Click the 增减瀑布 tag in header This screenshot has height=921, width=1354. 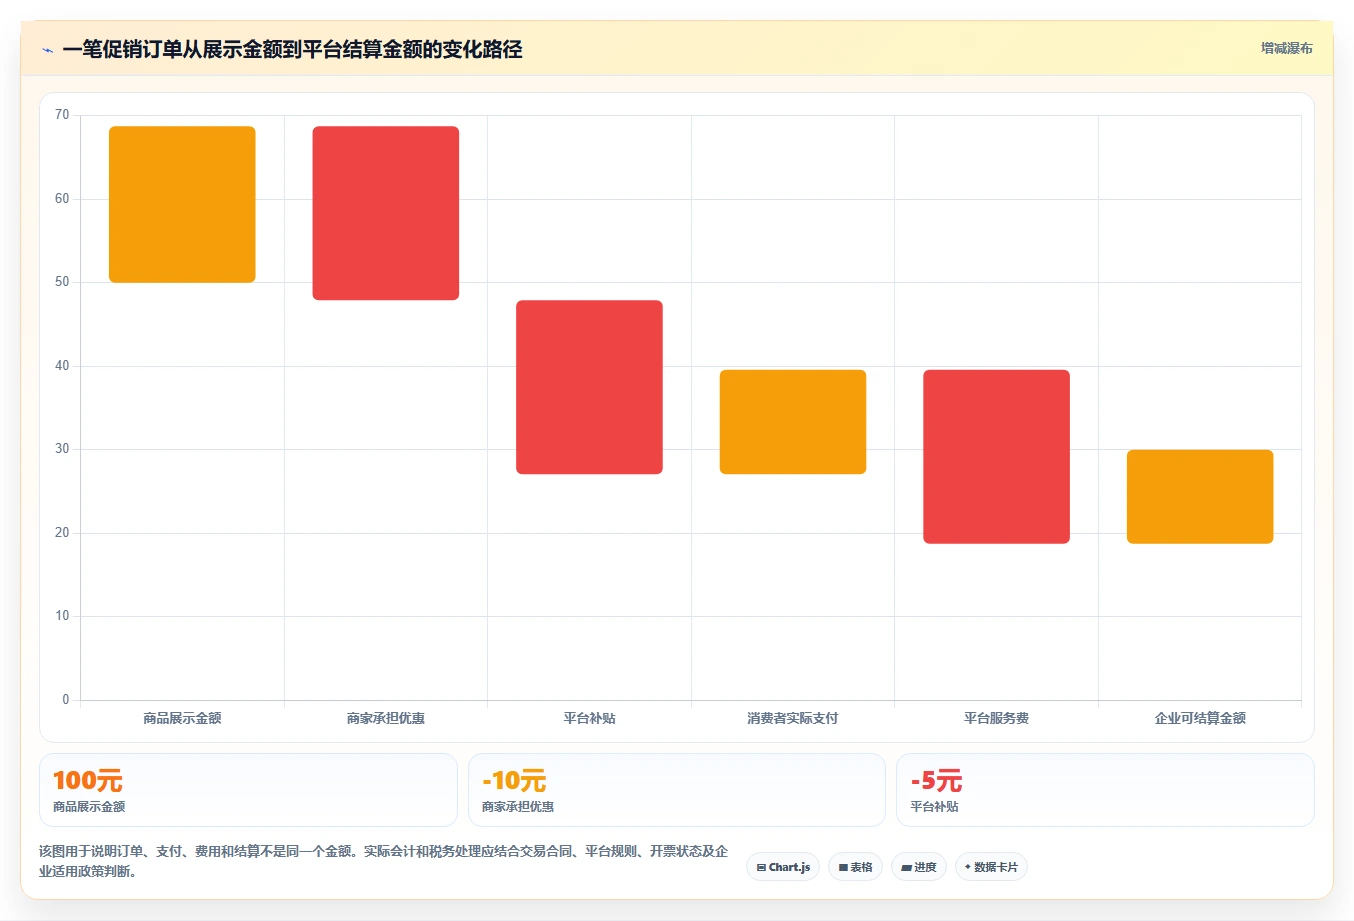(1286, 48)
